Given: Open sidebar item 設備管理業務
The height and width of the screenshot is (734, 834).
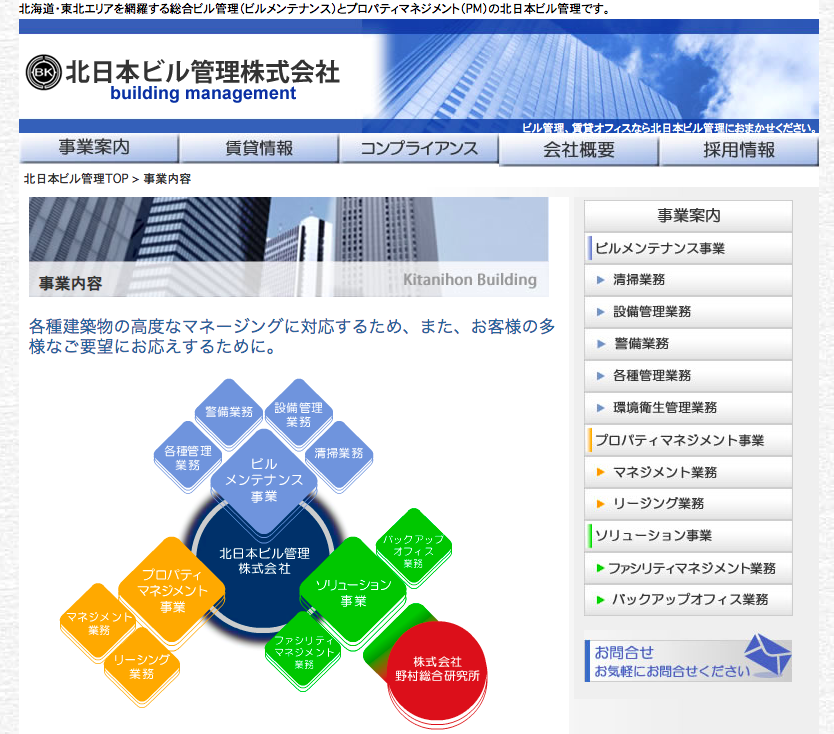Looking at the screenshot, I should [x=688, y=312].
